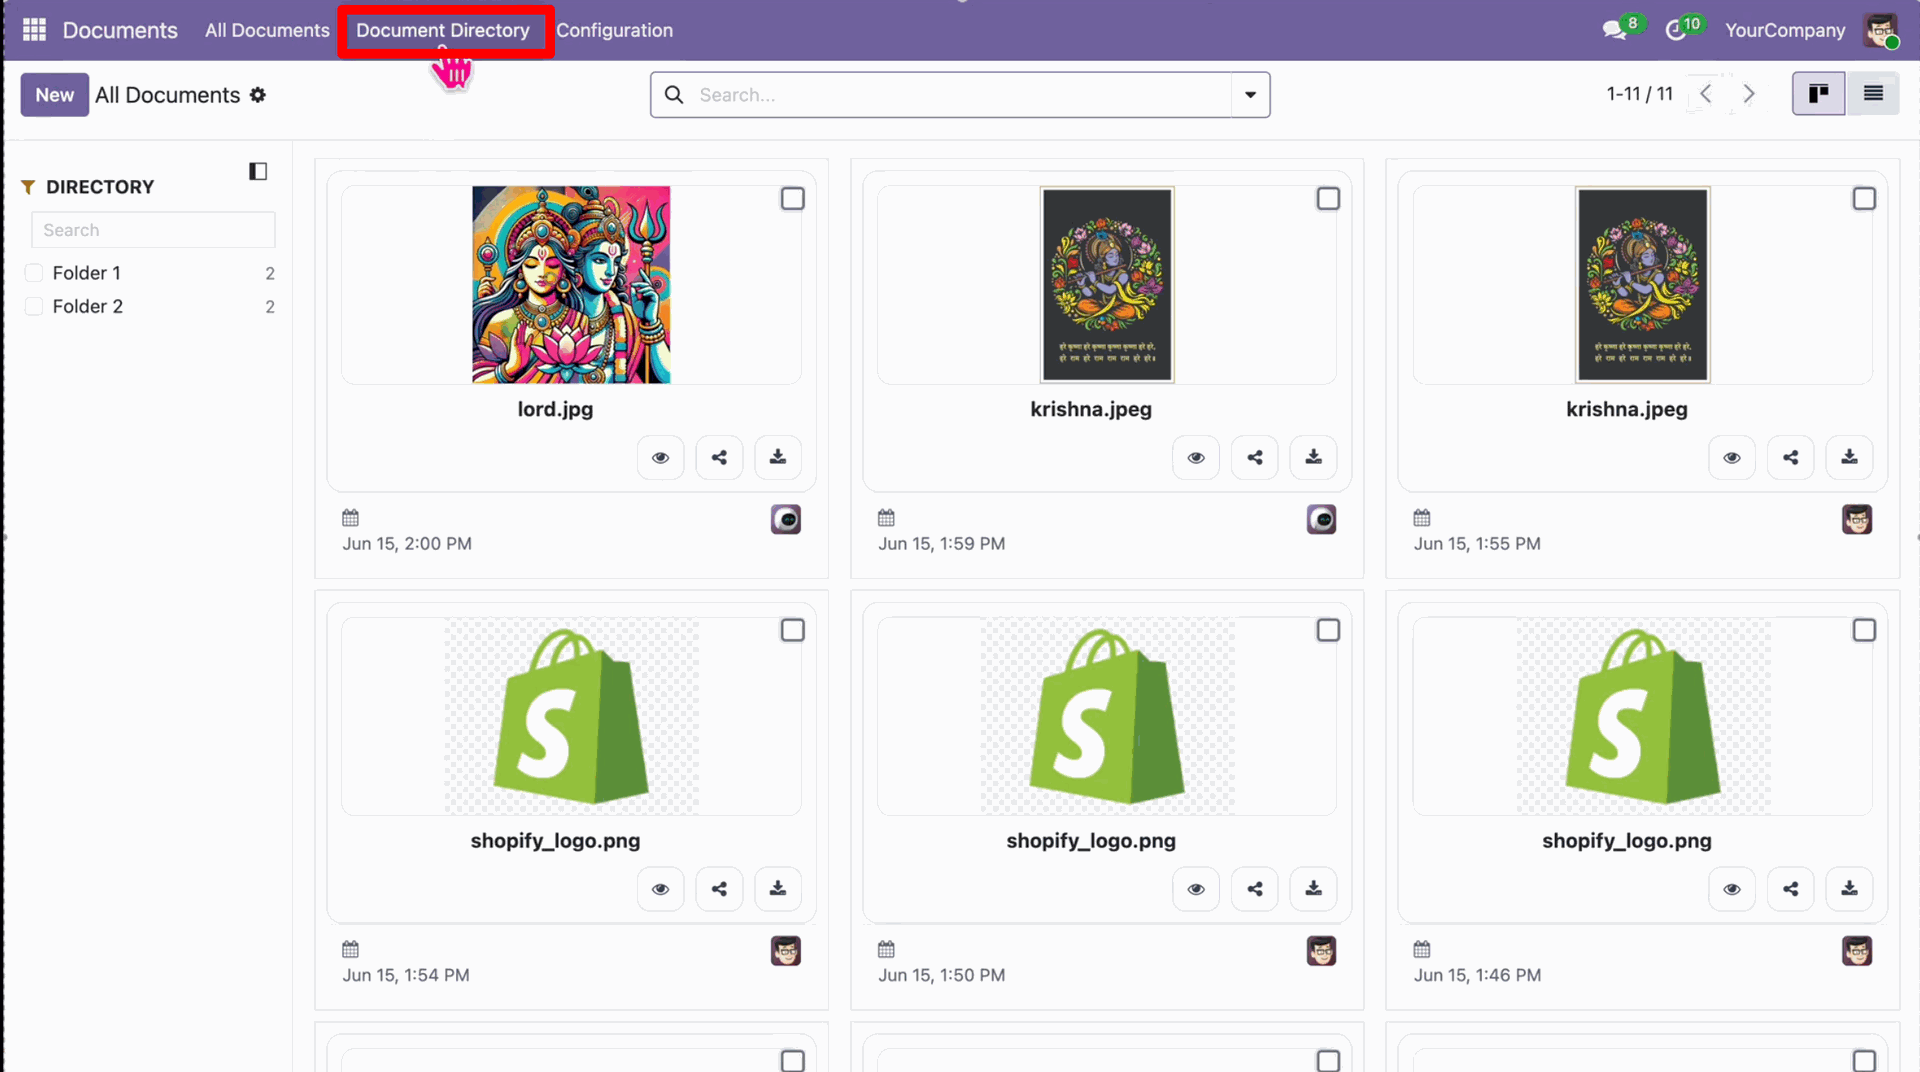The width and height of the screenshot is (1920, 1072).
Task: Select the checkbox on shopify_logo.png 1:46 PM card
Action: (x=1864, y=630)
